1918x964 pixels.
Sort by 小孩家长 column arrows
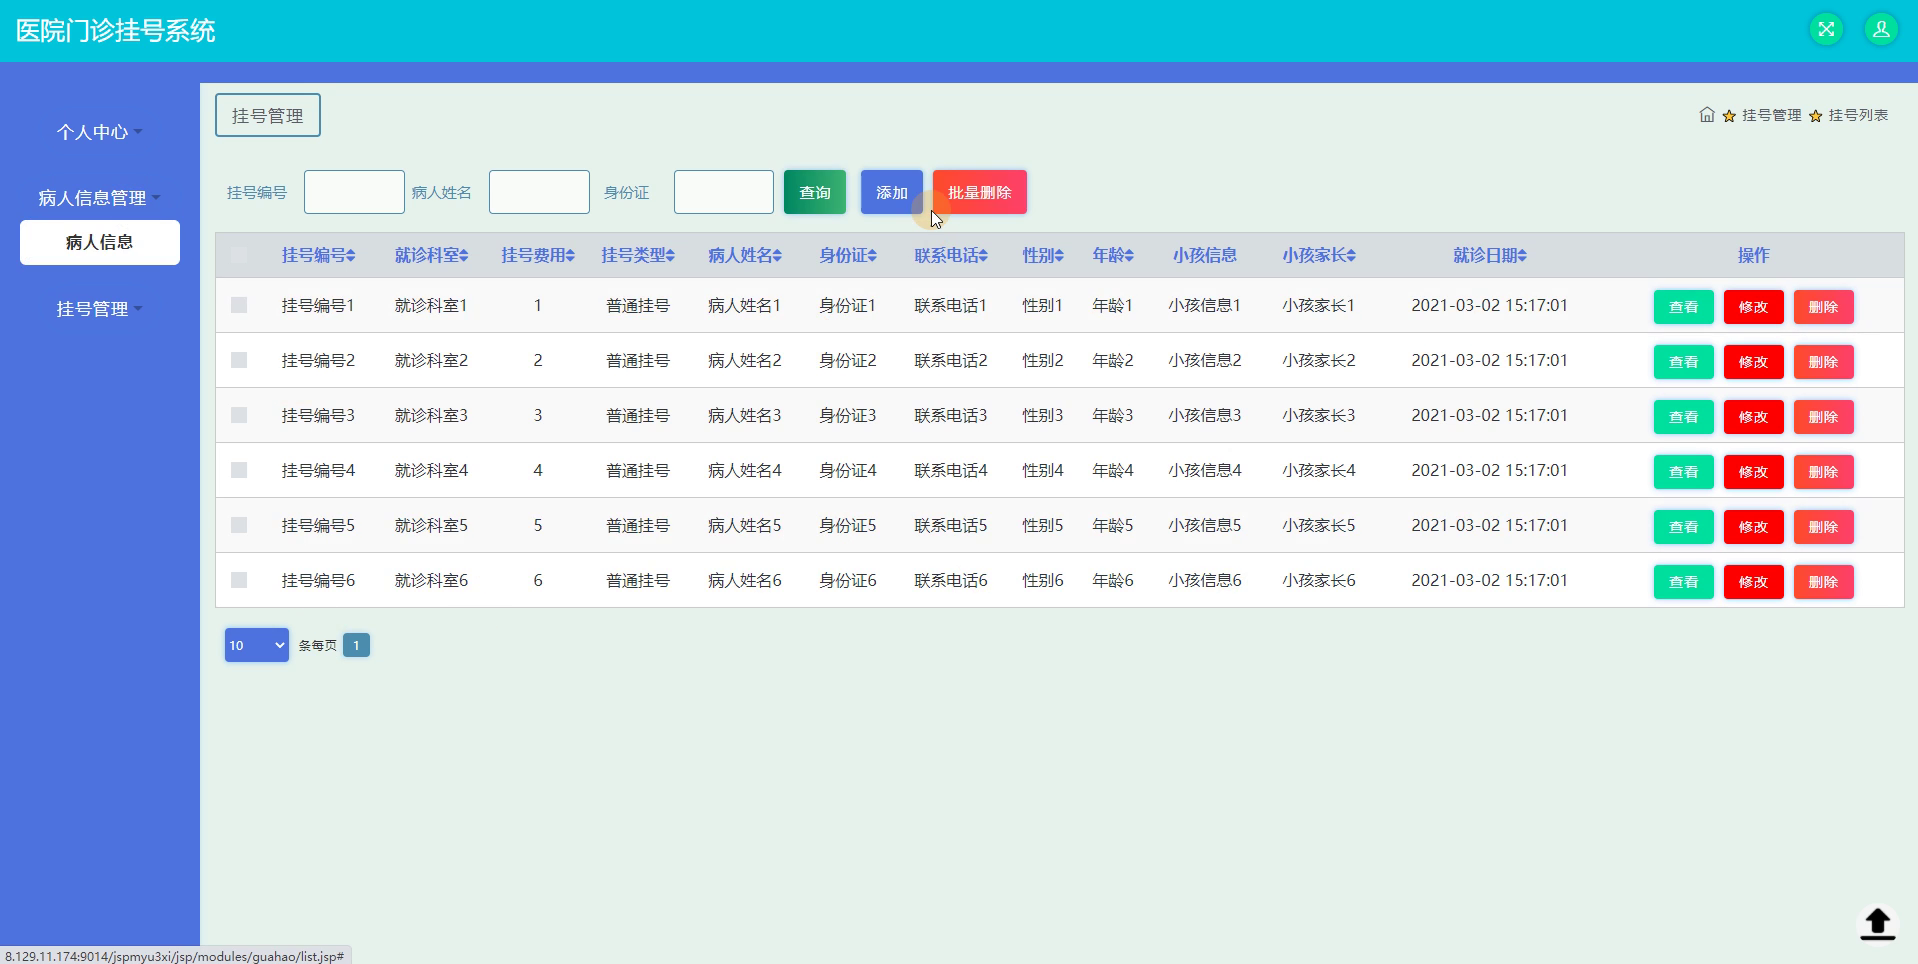[x=1351, y=256]
